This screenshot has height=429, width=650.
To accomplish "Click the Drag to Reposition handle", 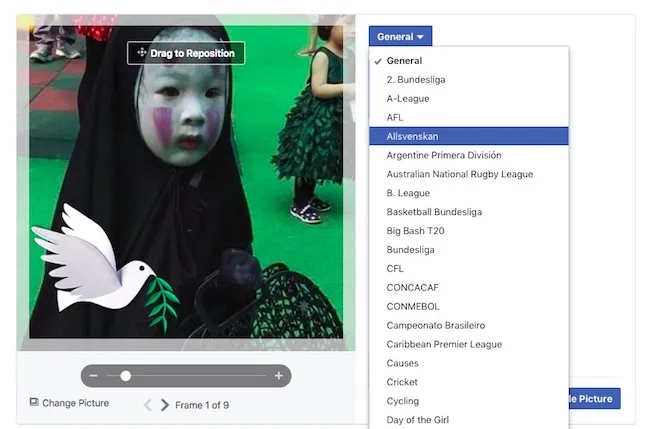I will (x=186, y=53).
